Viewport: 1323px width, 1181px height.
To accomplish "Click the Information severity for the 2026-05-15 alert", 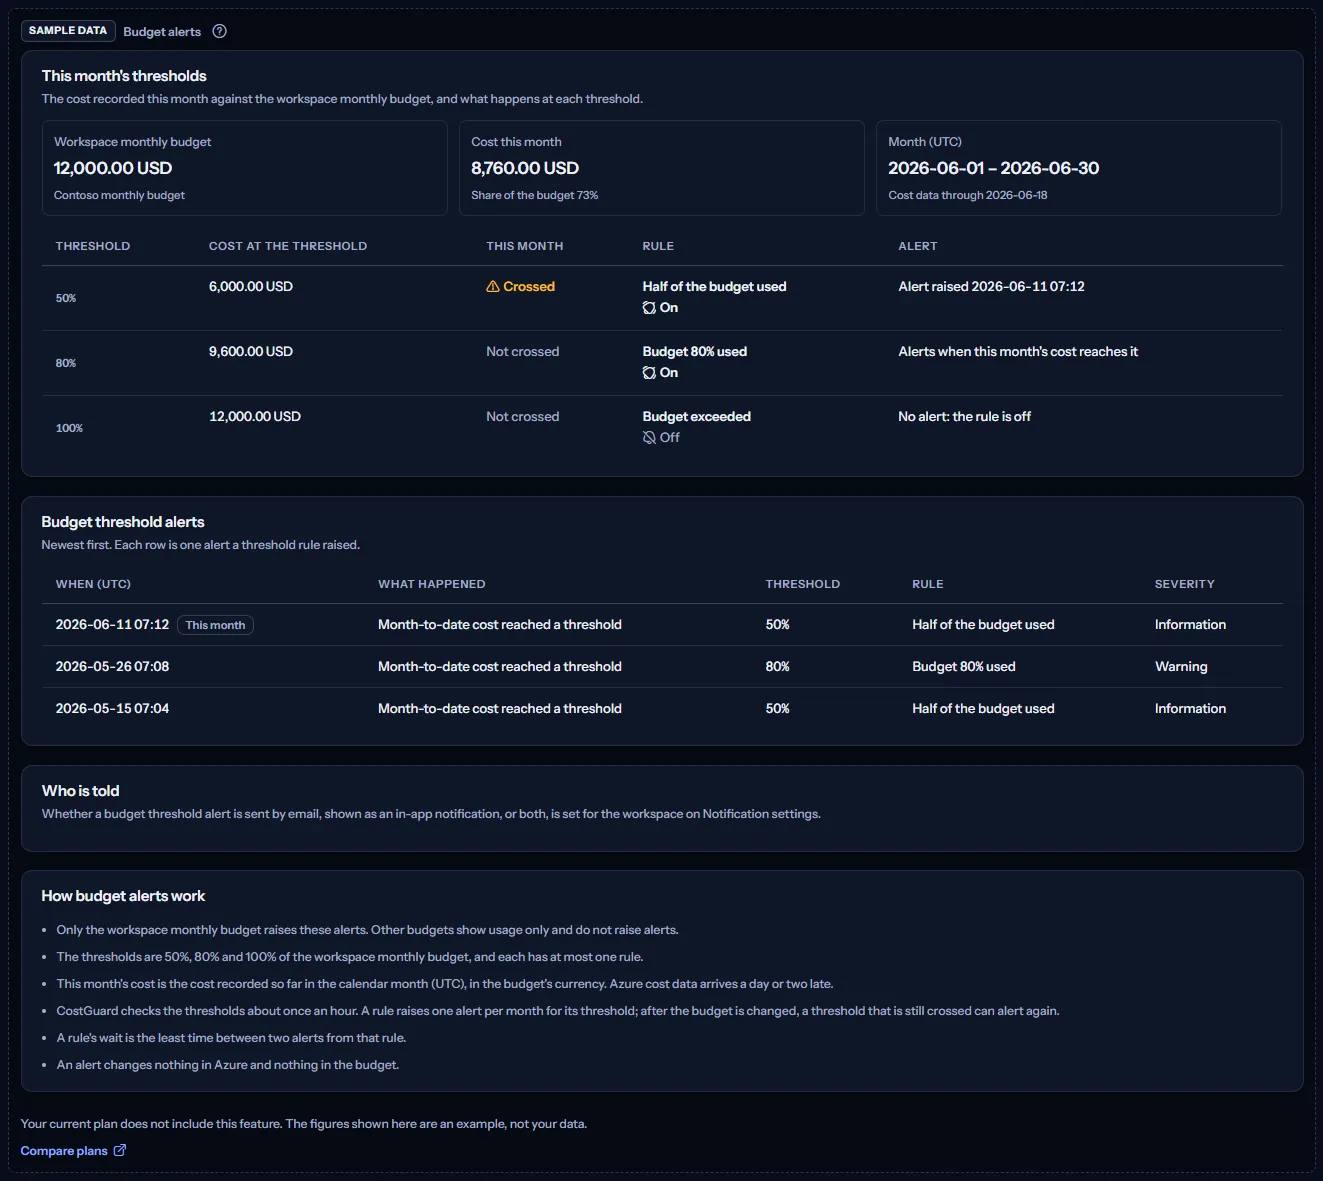I will point(1190,709).
